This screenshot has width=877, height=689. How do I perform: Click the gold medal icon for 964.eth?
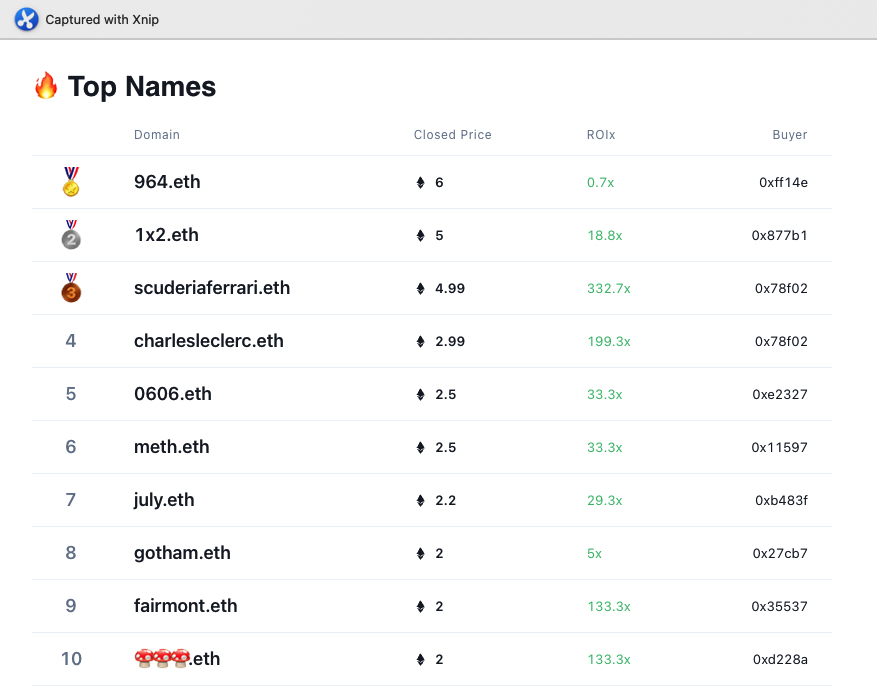pos(71,182)
